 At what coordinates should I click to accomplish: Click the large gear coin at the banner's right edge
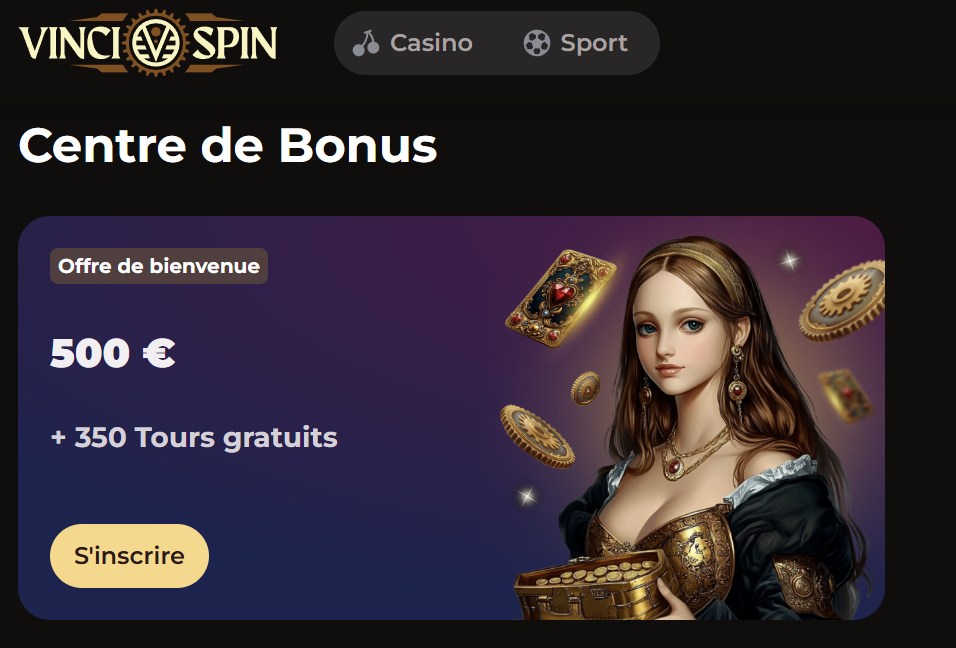844,300
